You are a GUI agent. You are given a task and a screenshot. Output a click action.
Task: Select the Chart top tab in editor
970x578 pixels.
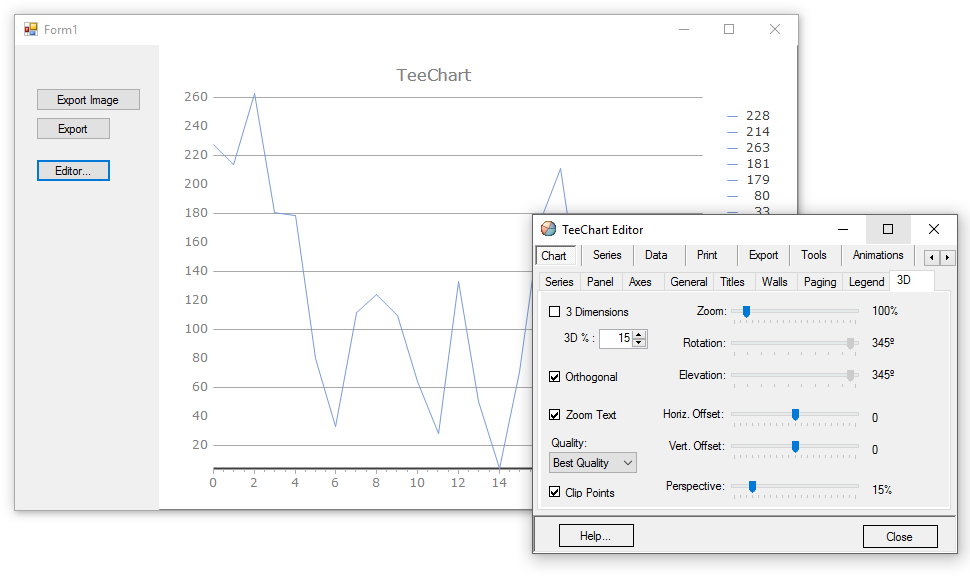coord(554,256)
